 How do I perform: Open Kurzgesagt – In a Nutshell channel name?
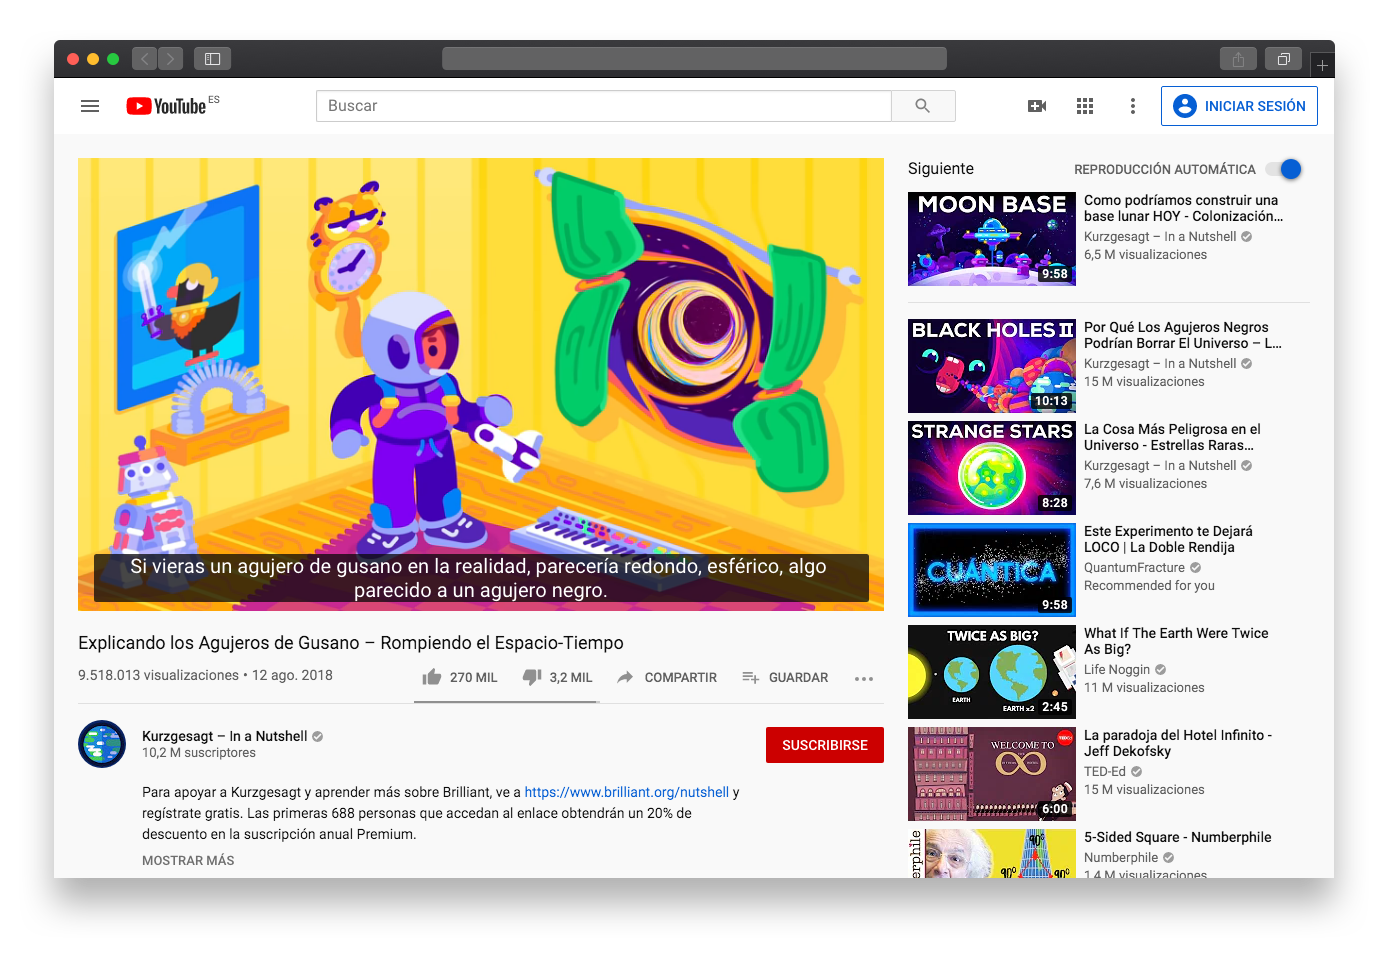coord(225,736)
